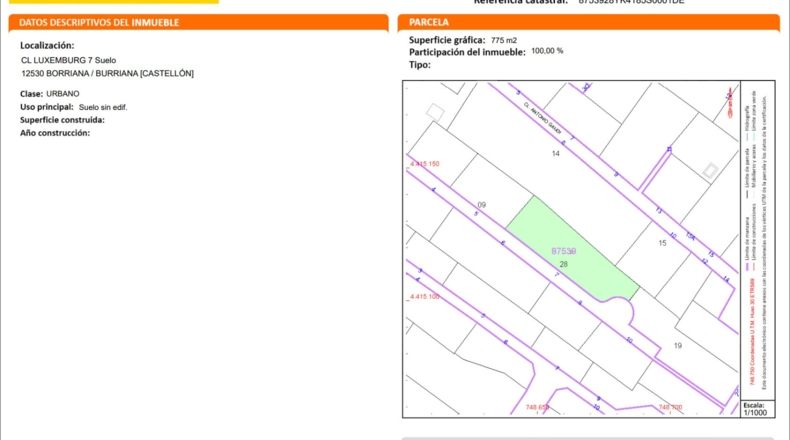Click parcel label 09 on the map
Image resolution: width=790 pixels, height=440 pixels.
482,205
